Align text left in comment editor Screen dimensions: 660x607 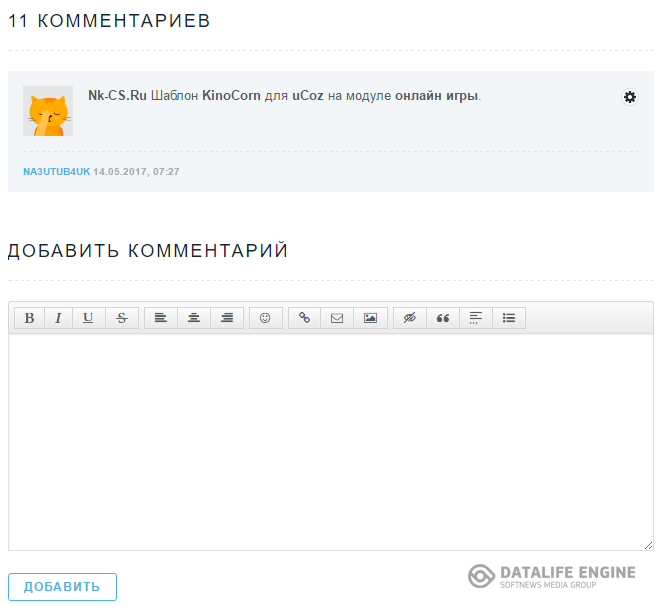161,318
